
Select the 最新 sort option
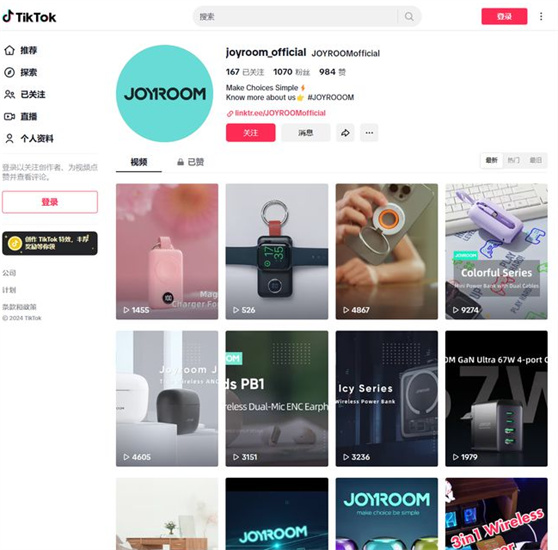[x=491, y=160]
